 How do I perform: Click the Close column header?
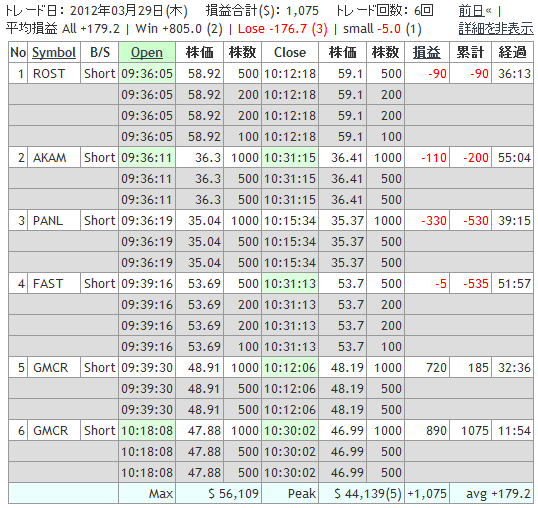pos(290,52)
